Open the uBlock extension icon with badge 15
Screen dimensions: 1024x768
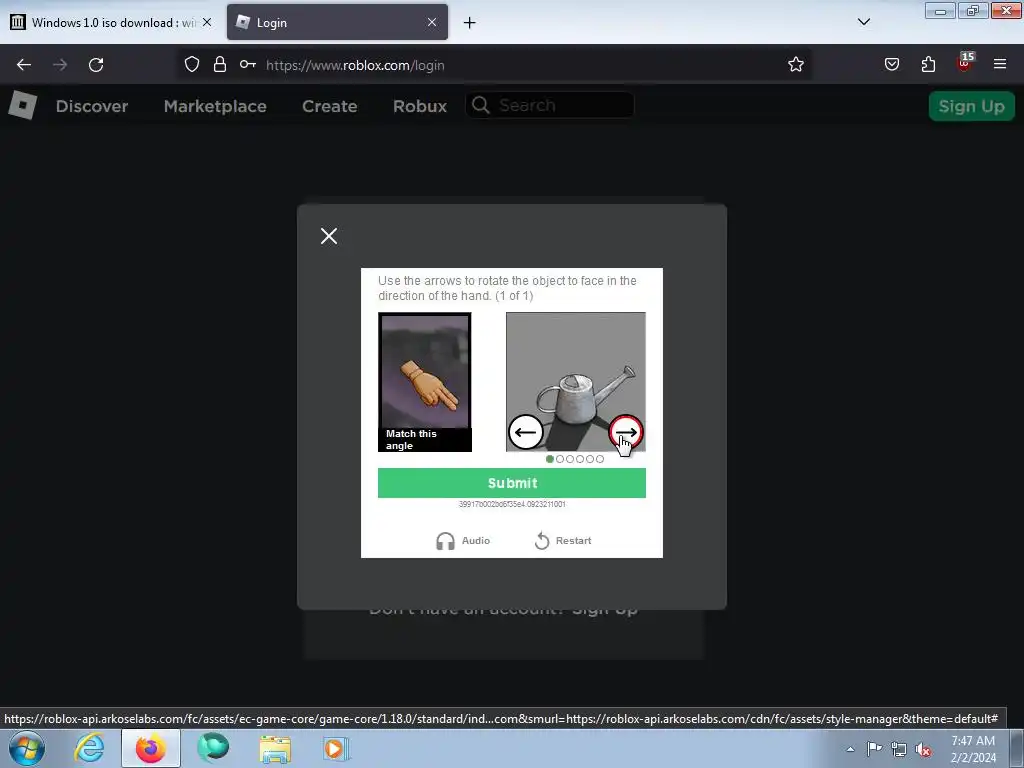965,63
